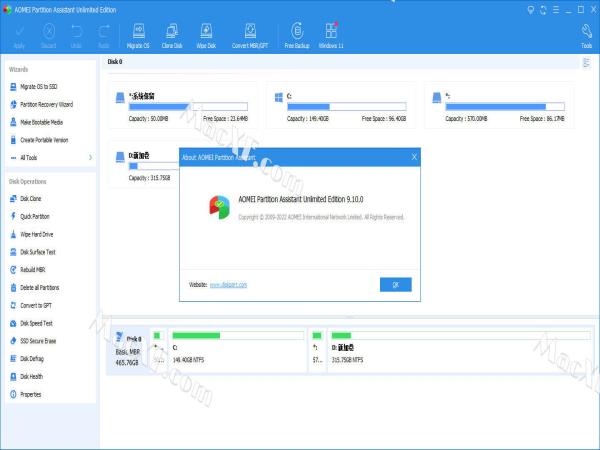Image resolution: width=600 pixels, height=450 pixels.
Task: Select Migrate OS to SSD wizard
Action: tap(38, 87)
